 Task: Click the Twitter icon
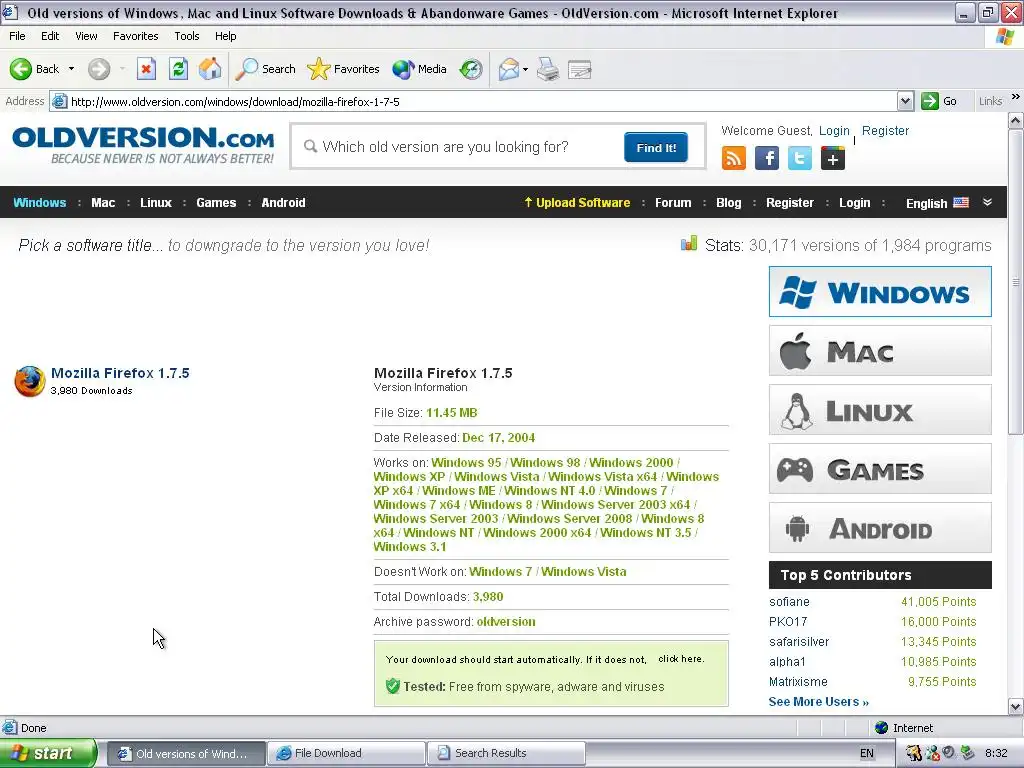(x=800, y=158)
